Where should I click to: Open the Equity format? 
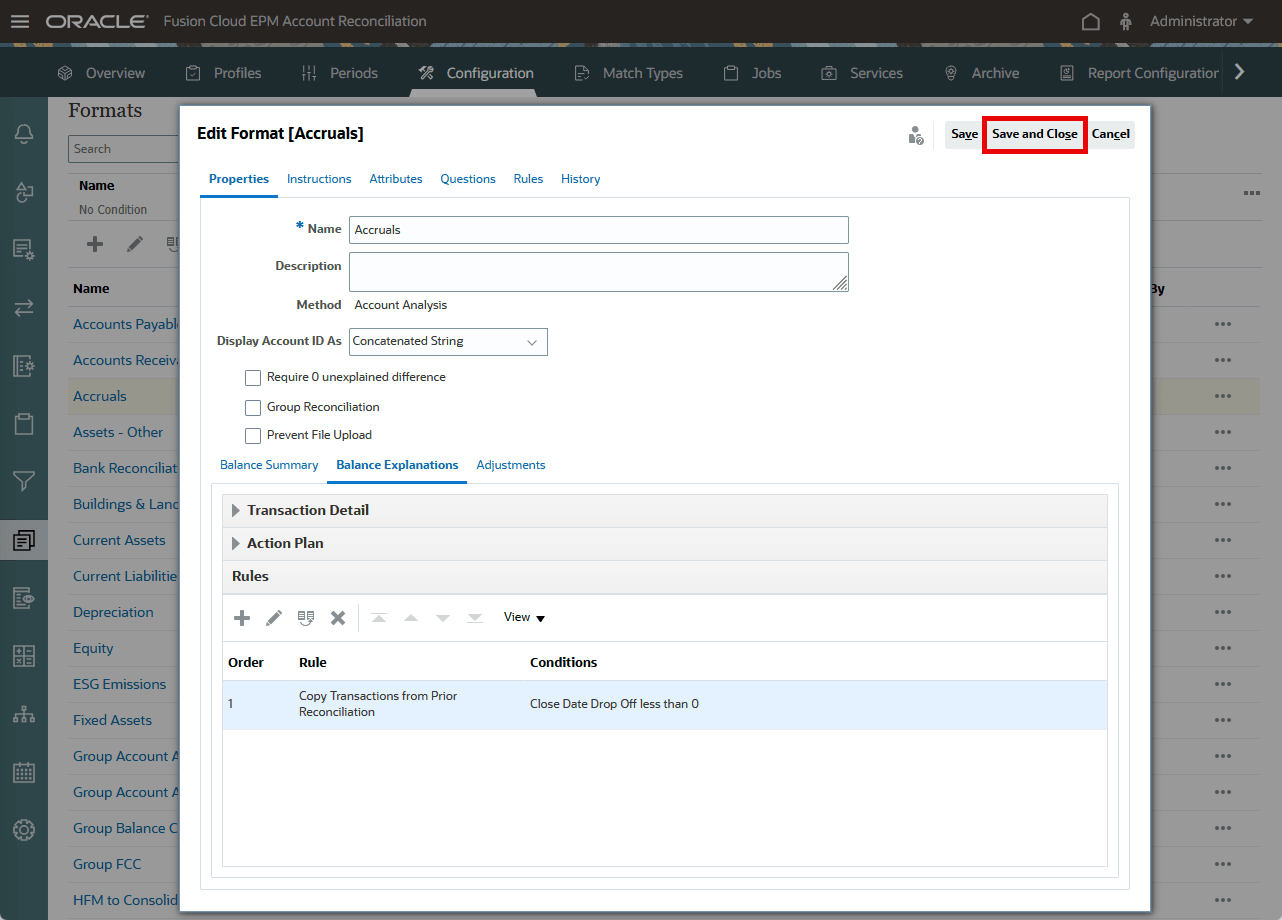(x=93, y=648)
